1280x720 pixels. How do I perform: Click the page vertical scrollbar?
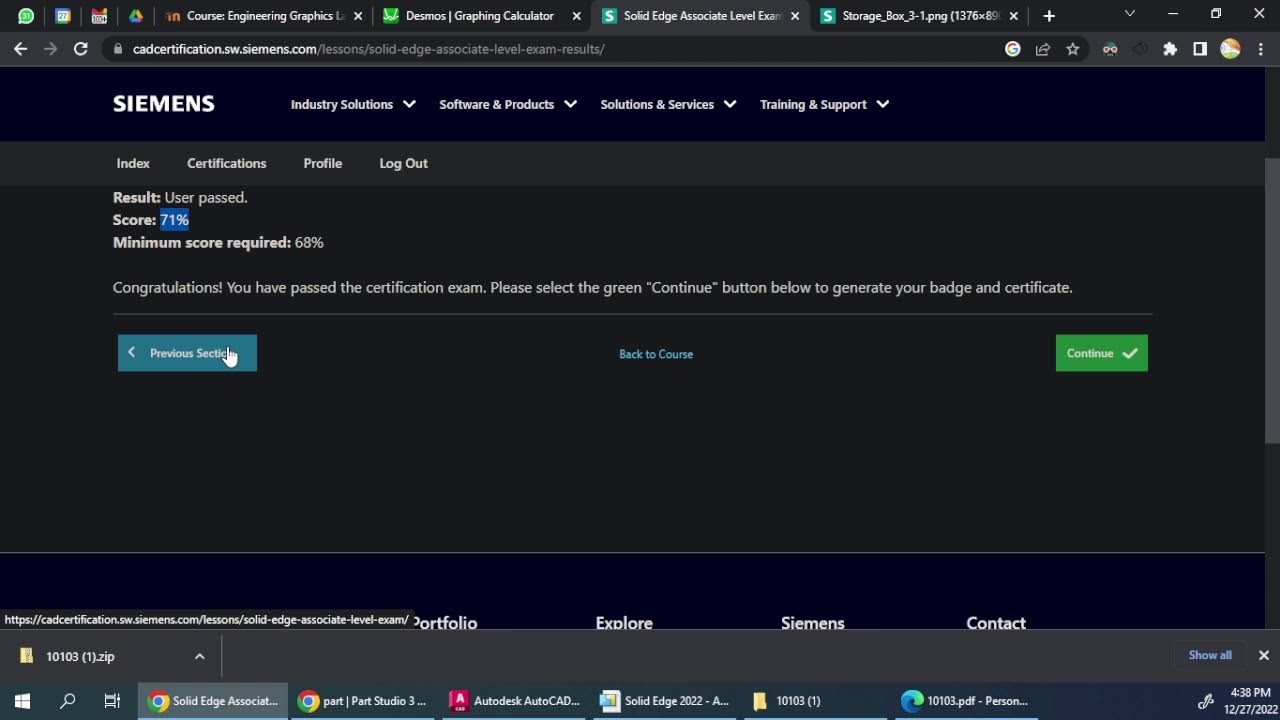pos(1272,300)
